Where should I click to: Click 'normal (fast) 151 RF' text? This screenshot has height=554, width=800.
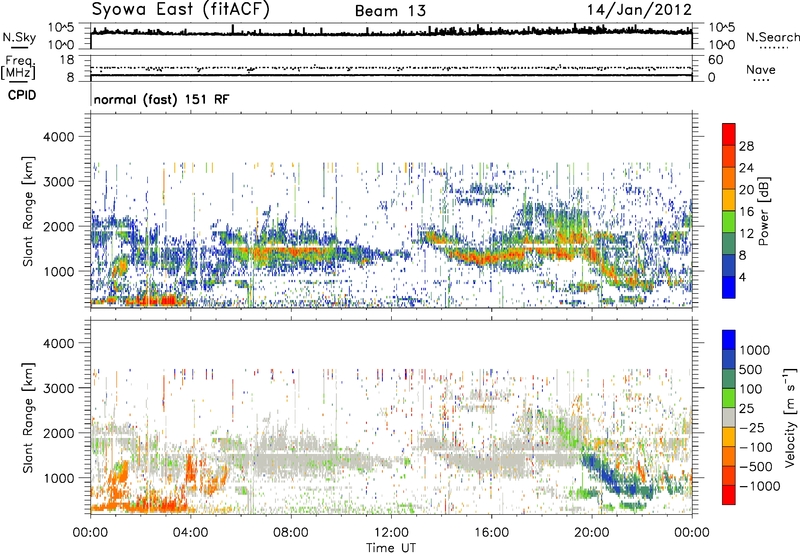pos(162,99)
